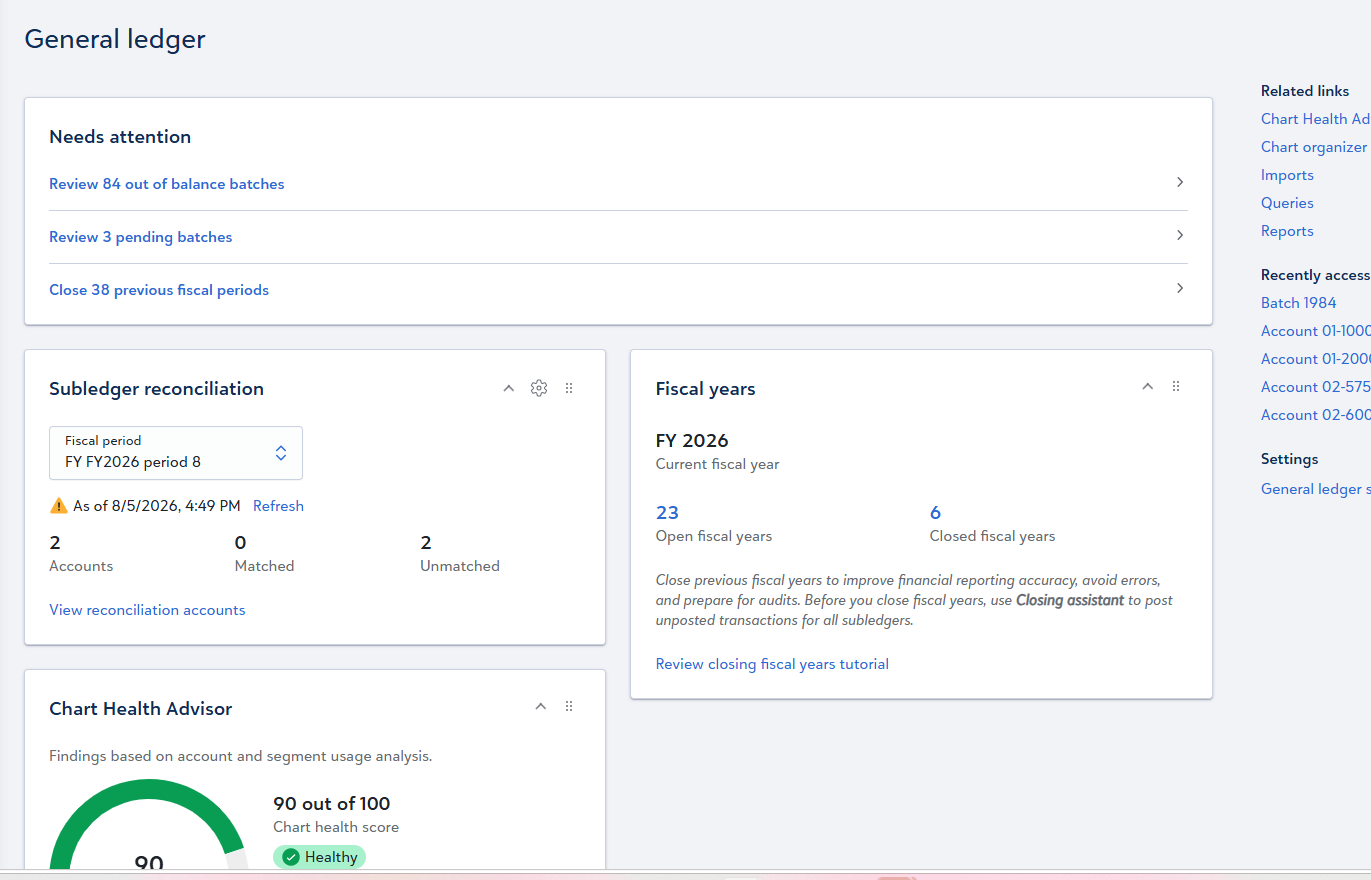1371x880 pixels.
Task: Click the Fiscal years card title
Action: [x=705, y=389]
